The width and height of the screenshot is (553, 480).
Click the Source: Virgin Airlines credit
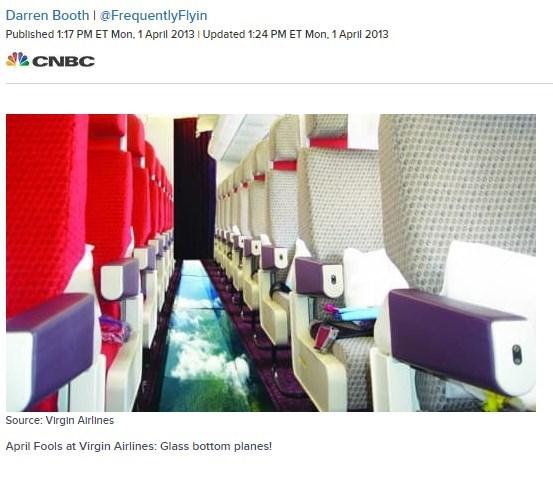coord(60,420)
